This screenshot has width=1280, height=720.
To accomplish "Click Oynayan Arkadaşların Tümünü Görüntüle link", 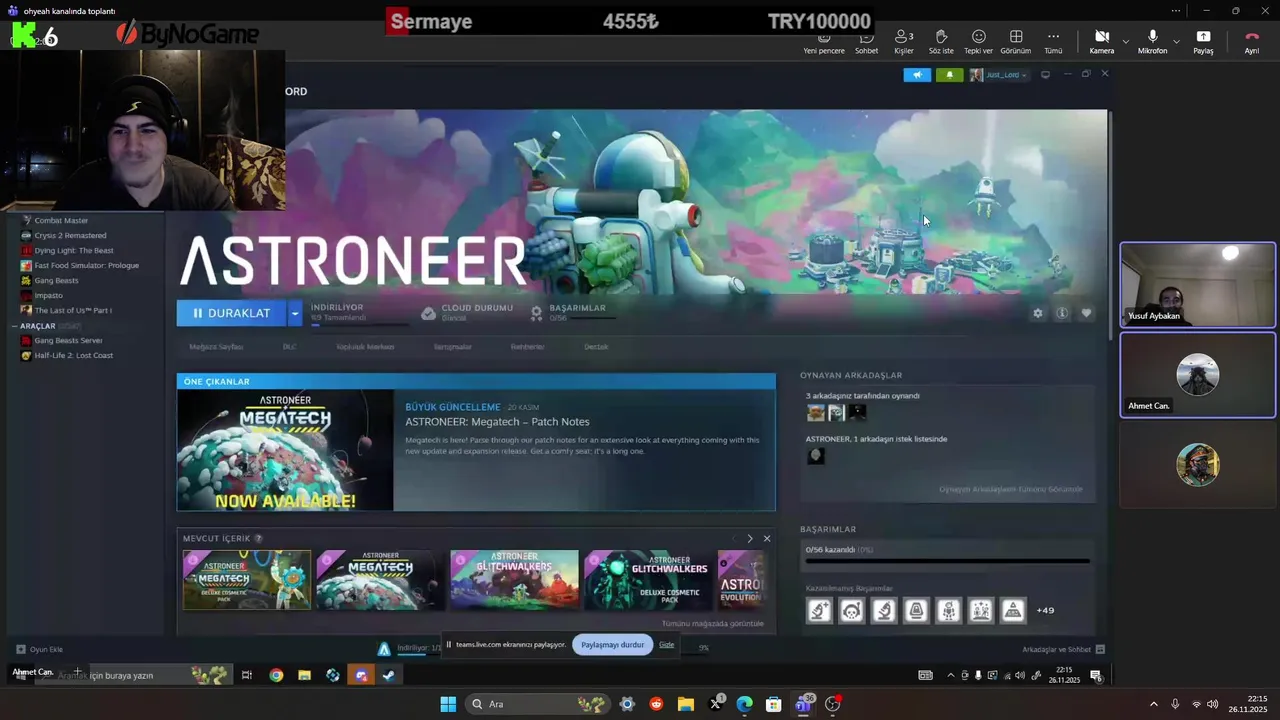I will coord(1010,490).
